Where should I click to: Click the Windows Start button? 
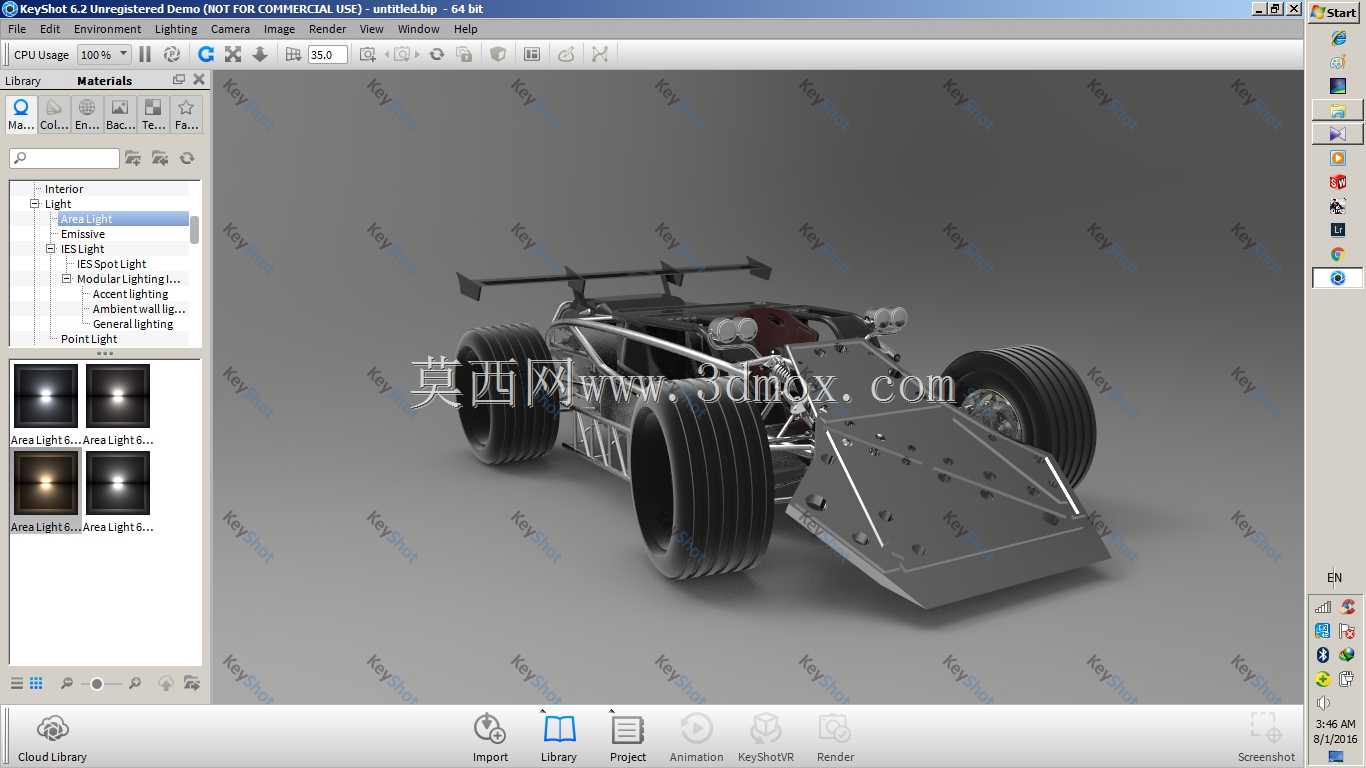click(x=1335, y=12)
